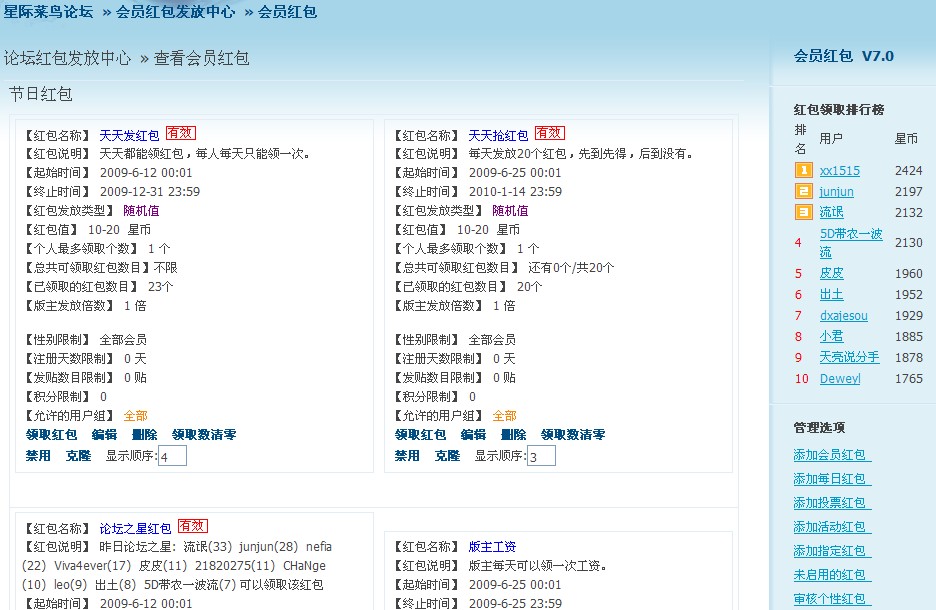Open user Deweyl in ranking
This screenshot has width=936, height=610.
click(840, 378)
